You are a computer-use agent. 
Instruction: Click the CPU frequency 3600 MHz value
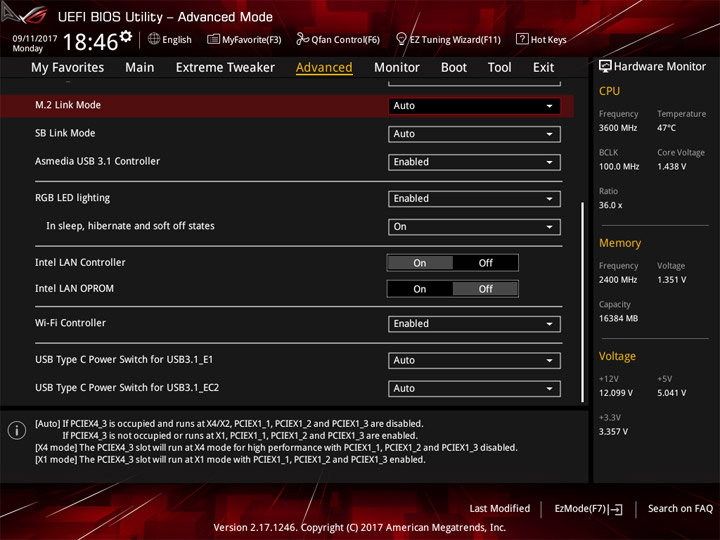click(x=618, y=128)
